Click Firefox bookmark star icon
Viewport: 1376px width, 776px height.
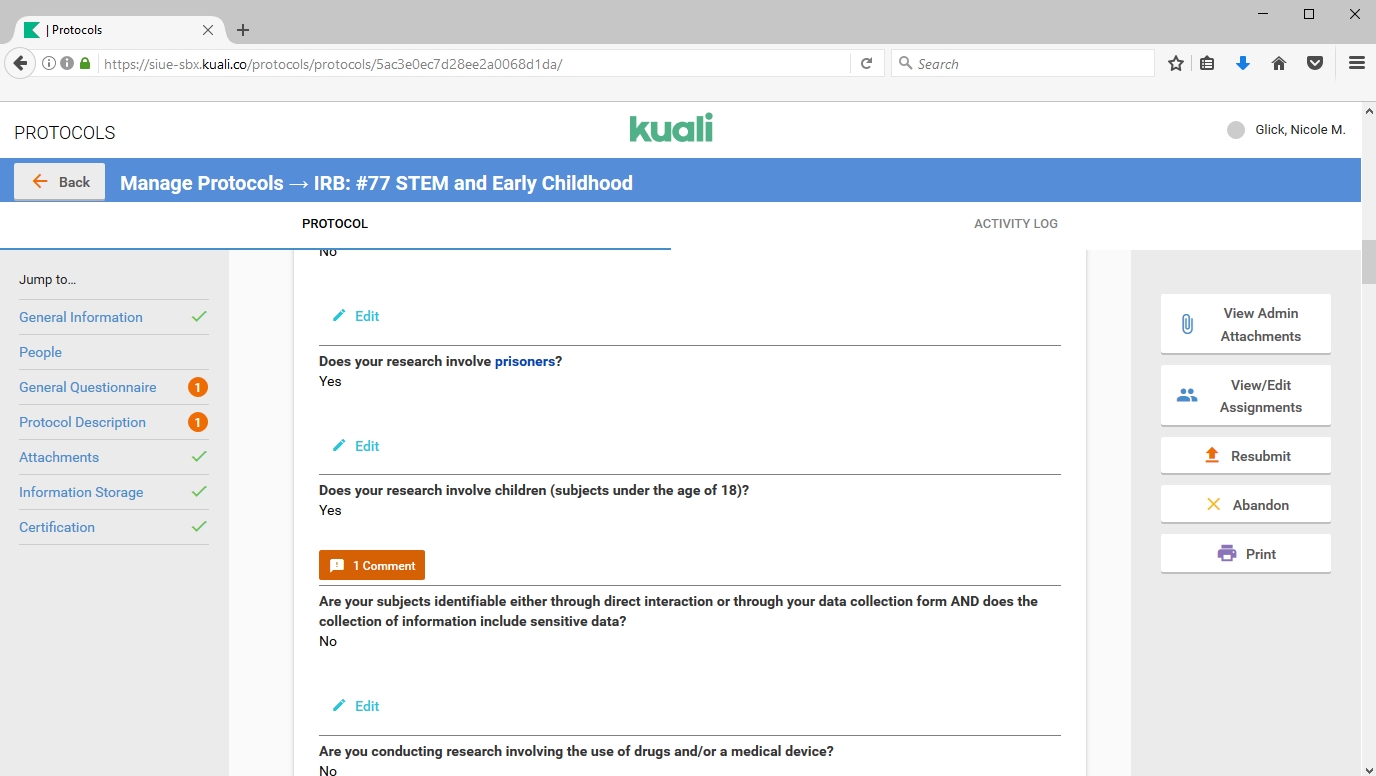pyautogui.click(x=1176, y=64)
